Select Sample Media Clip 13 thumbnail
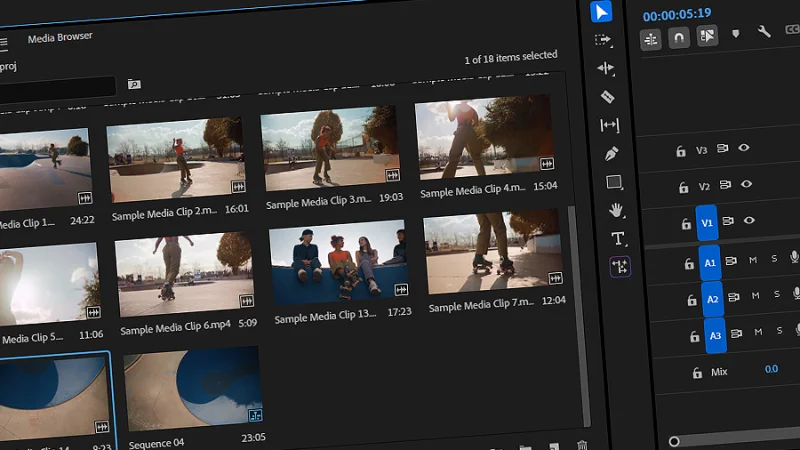The height and width of the screenshot is (450, 800). [339, 262]
